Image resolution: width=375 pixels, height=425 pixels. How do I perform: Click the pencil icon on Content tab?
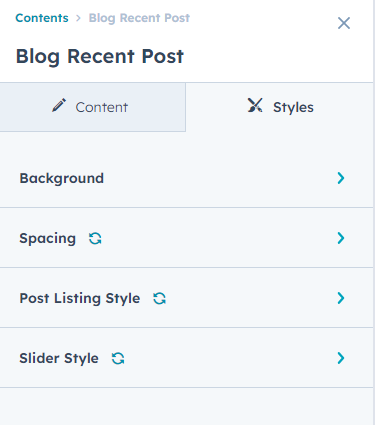(59, 105)
